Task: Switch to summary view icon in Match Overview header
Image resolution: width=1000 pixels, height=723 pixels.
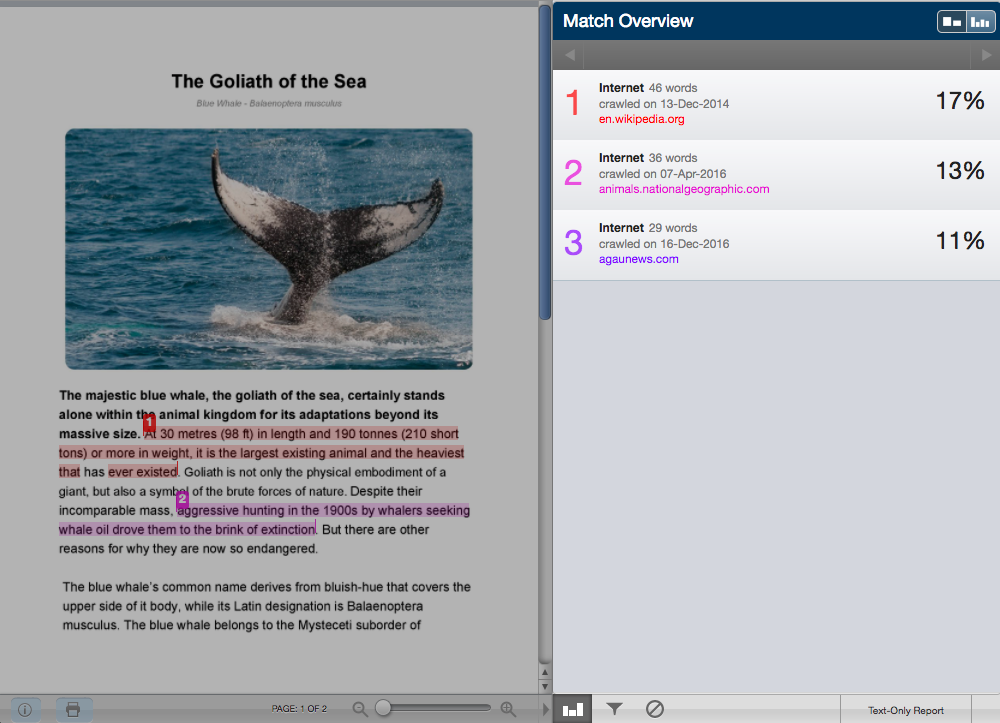Action: point(952,22)
